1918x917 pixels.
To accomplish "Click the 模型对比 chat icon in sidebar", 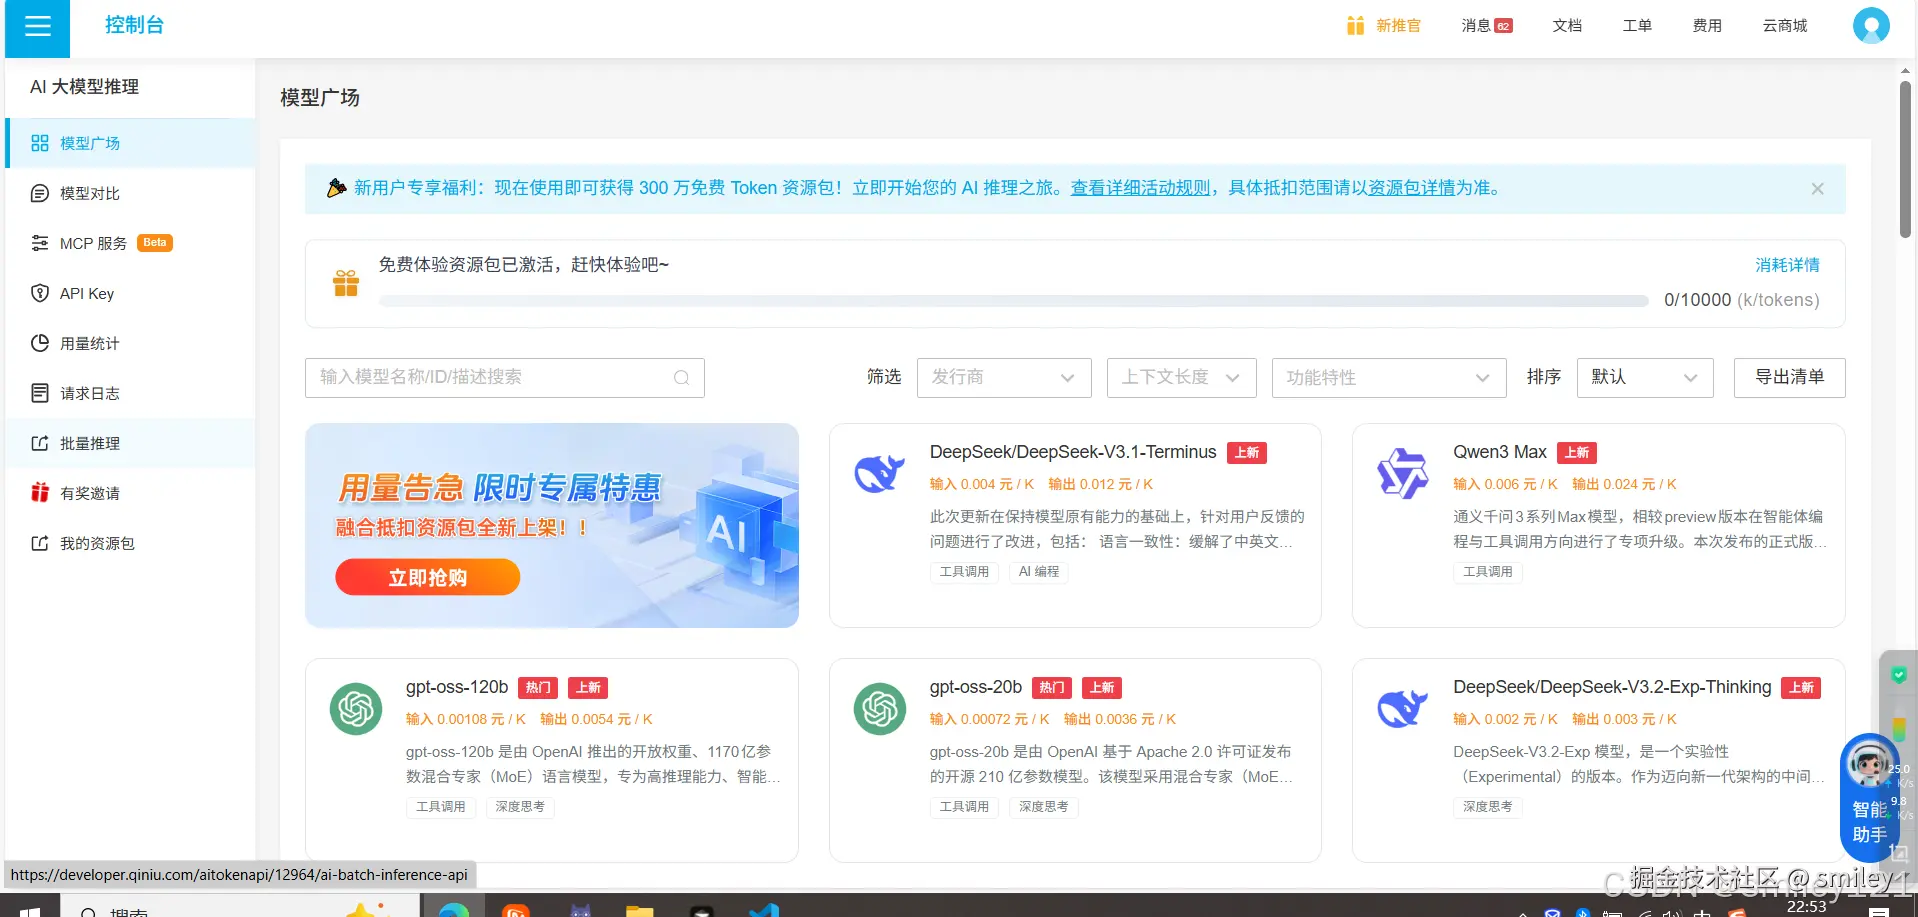I will [x=40, y=193].
